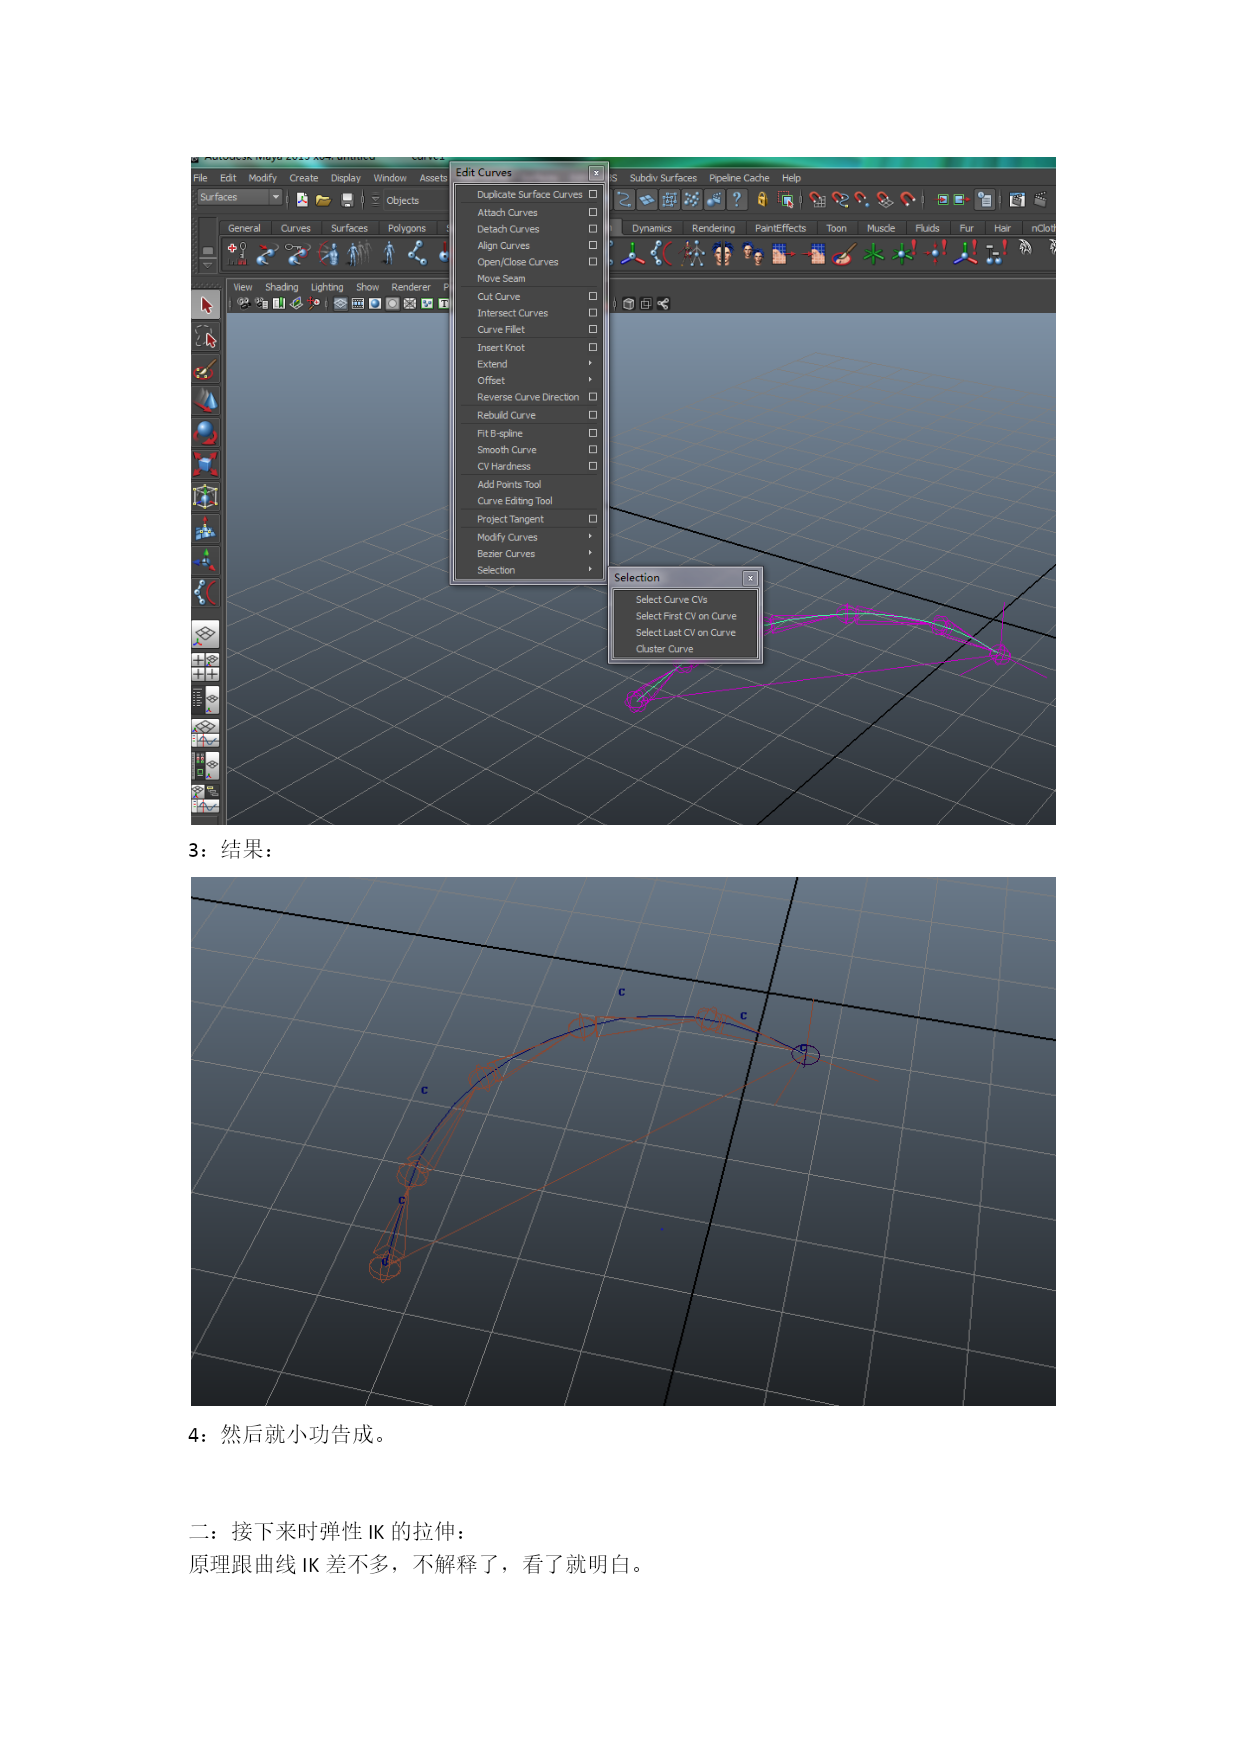Open Attach Curves option box

593,213
